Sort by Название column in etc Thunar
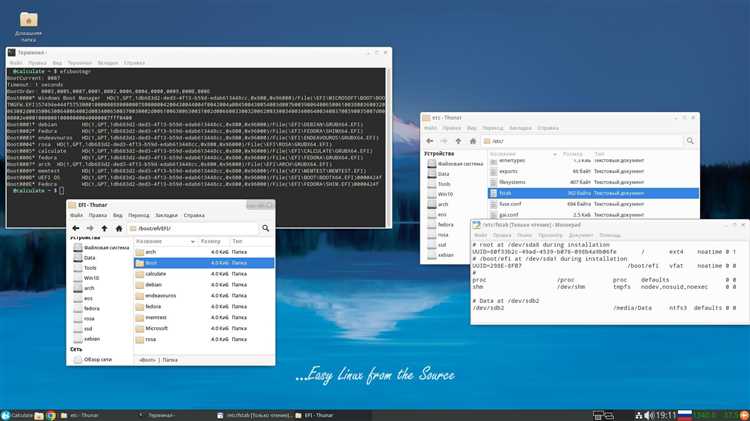The image size is (750, 421). 523,154
